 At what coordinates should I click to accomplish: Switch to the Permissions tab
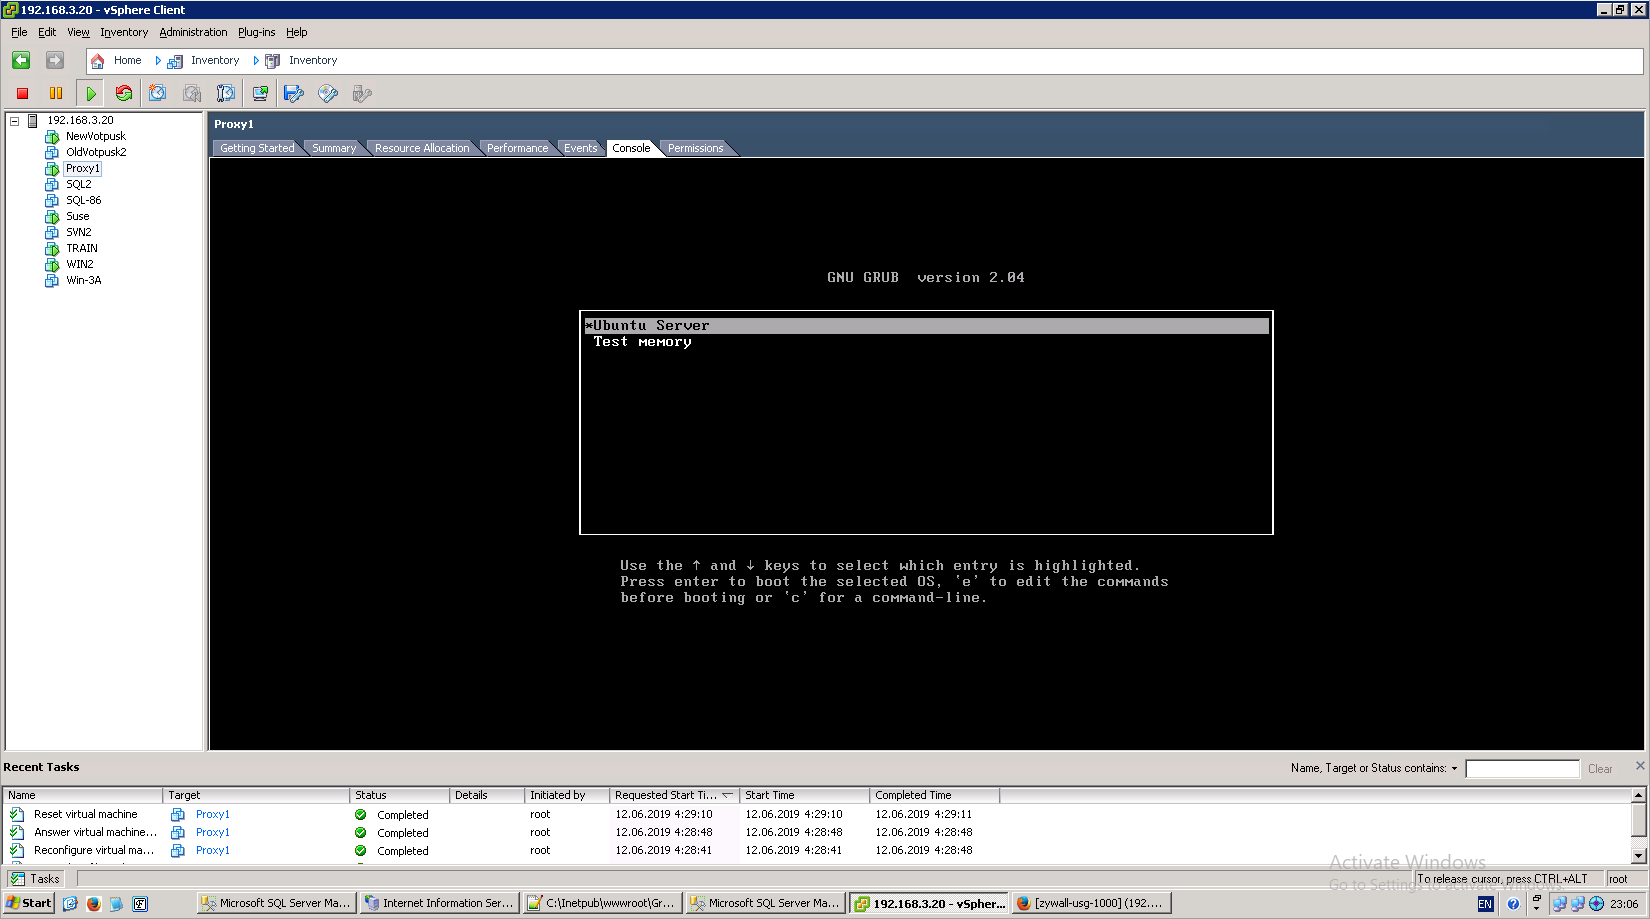[x=695, y=148]
